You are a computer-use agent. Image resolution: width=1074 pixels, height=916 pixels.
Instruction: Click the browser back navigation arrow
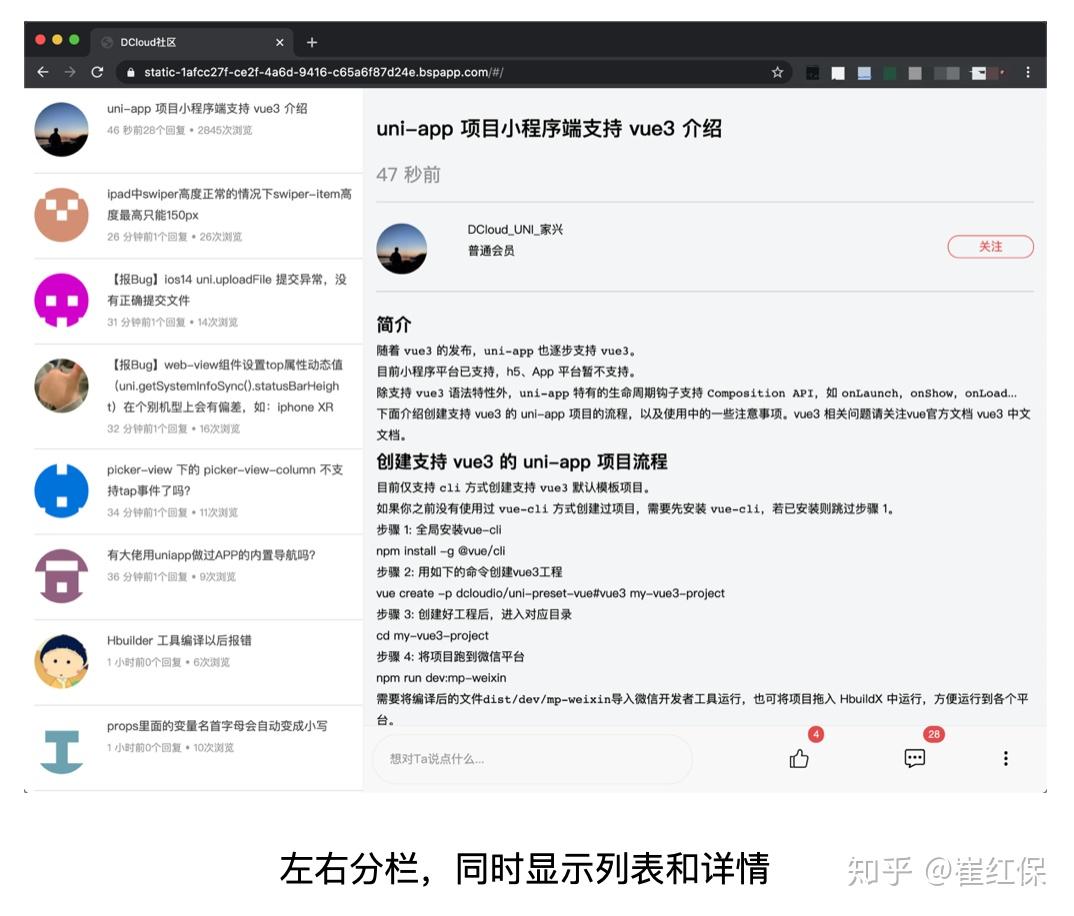[x=41, y=72]
